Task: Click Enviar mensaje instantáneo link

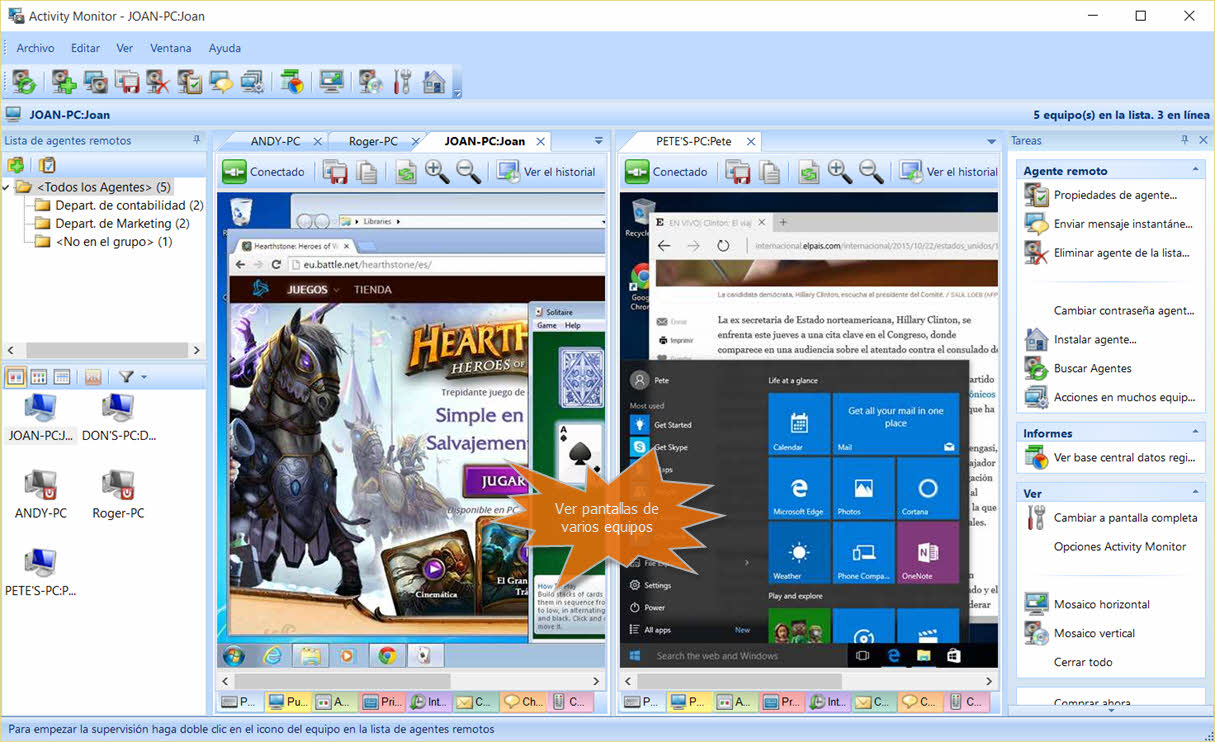Action: pos(1123,224)
